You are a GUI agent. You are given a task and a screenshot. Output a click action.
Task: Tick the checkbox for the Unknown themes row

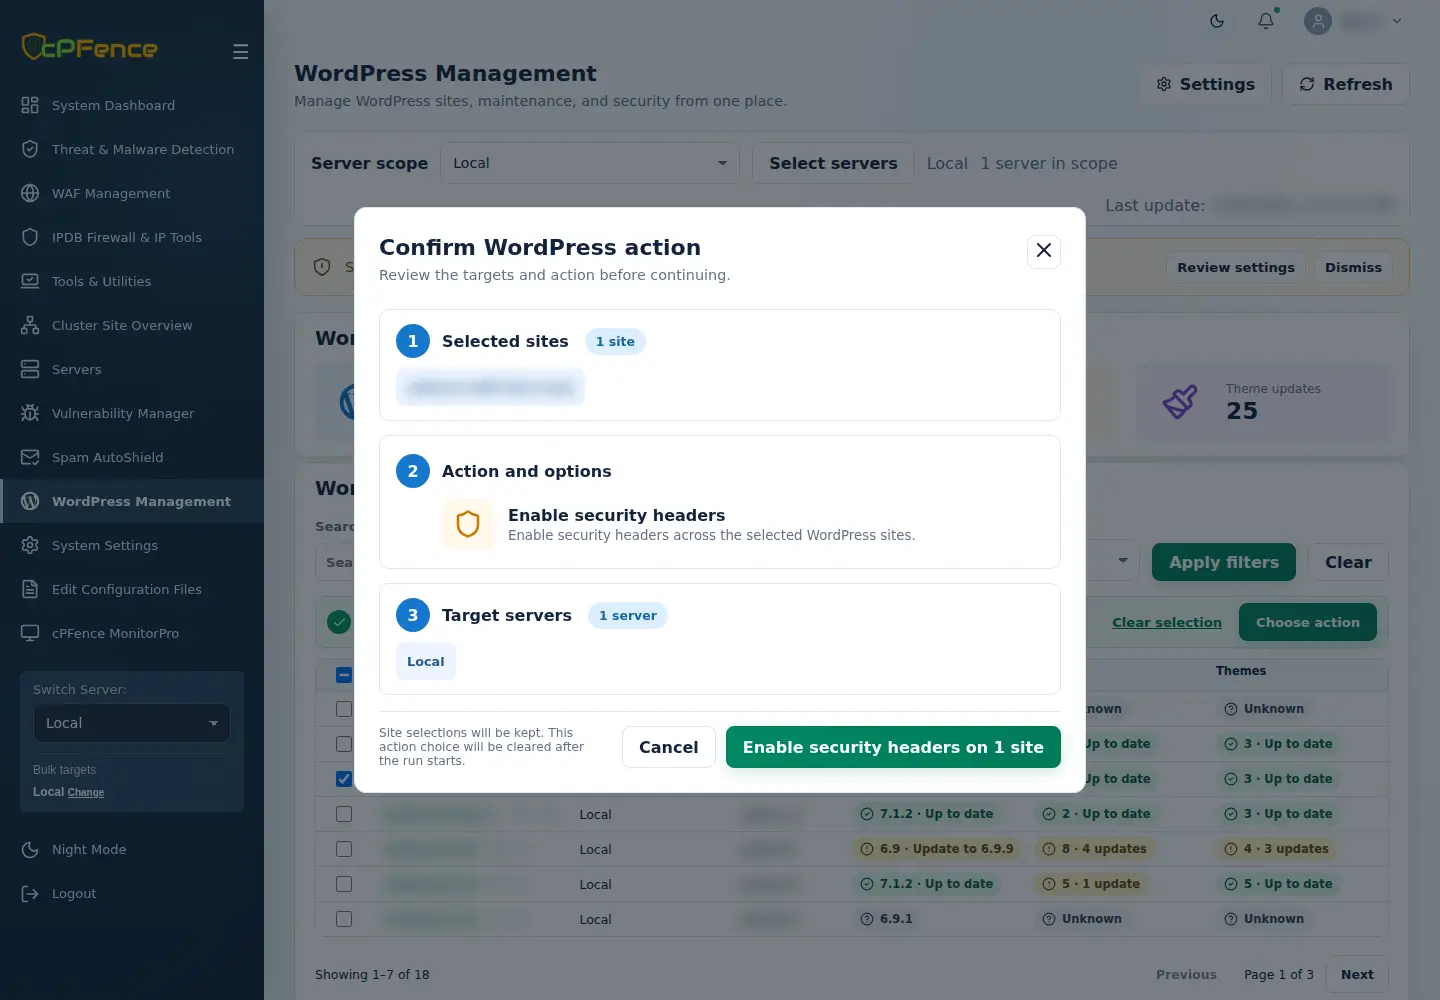(344, 709)
